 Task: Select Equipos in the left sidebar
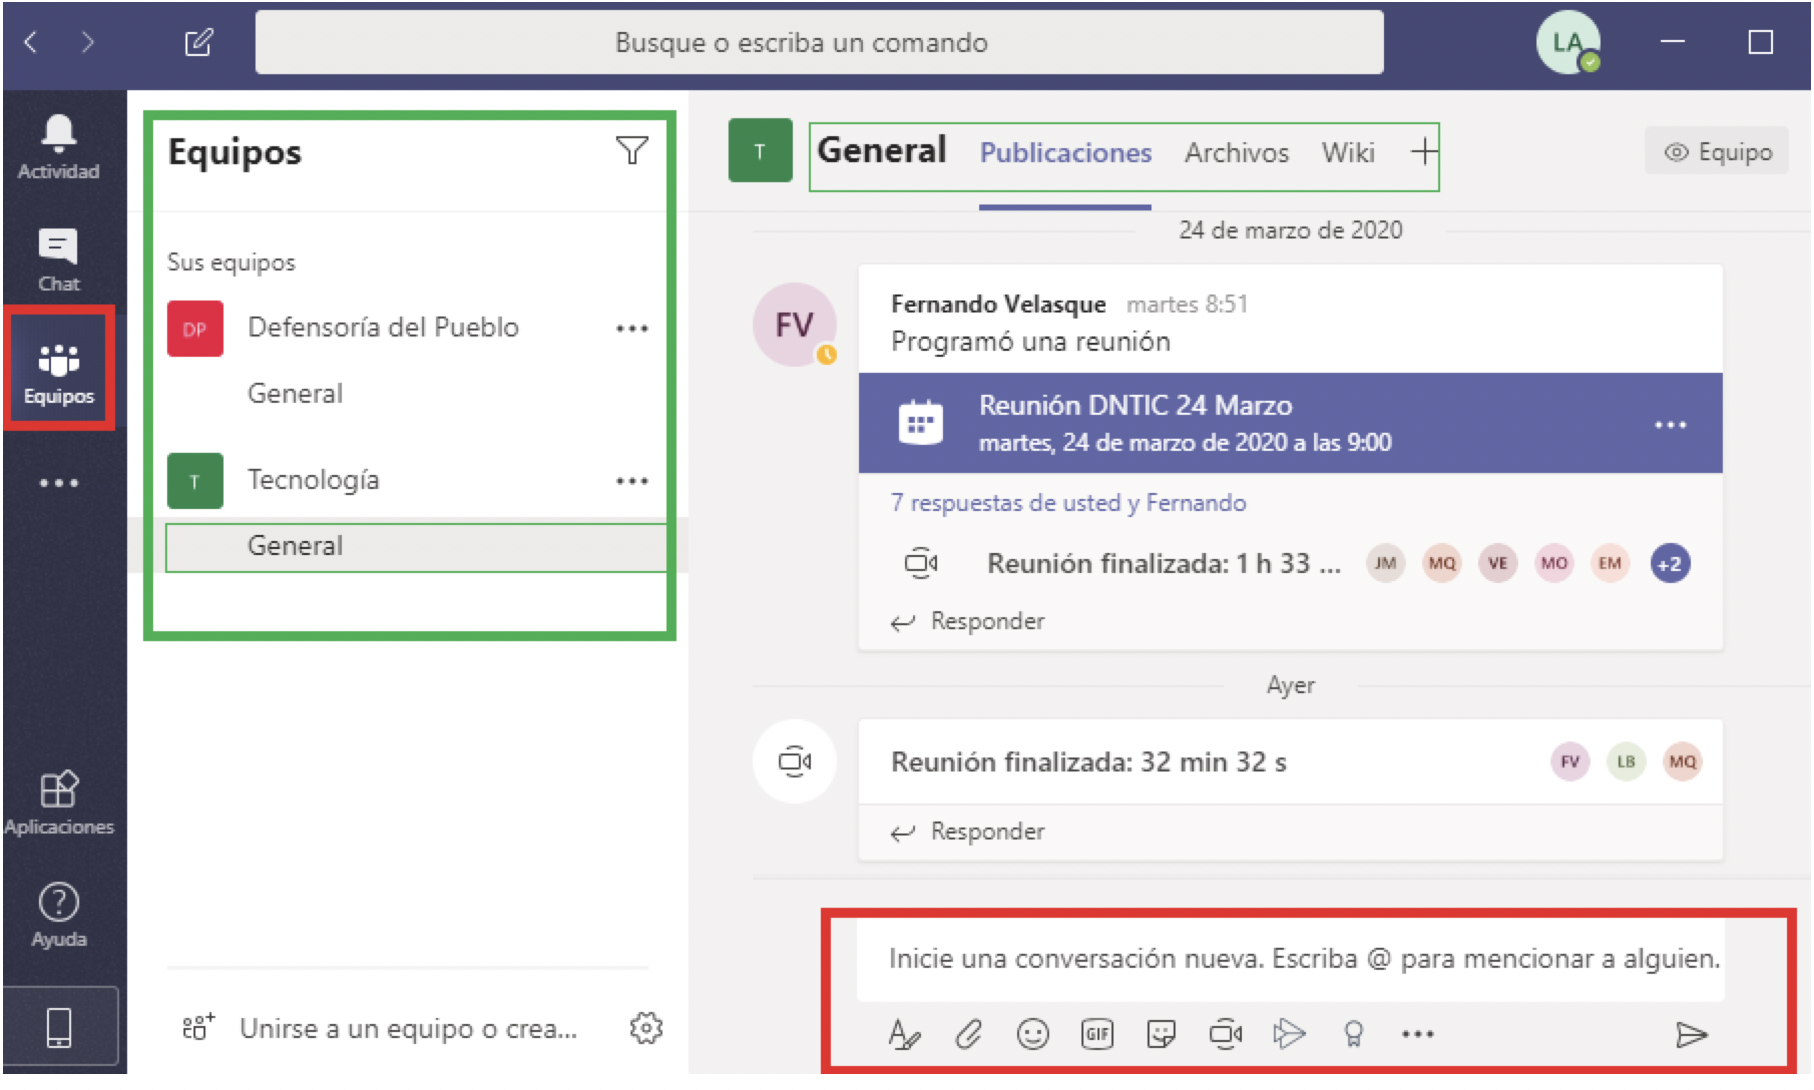[58, 372]
